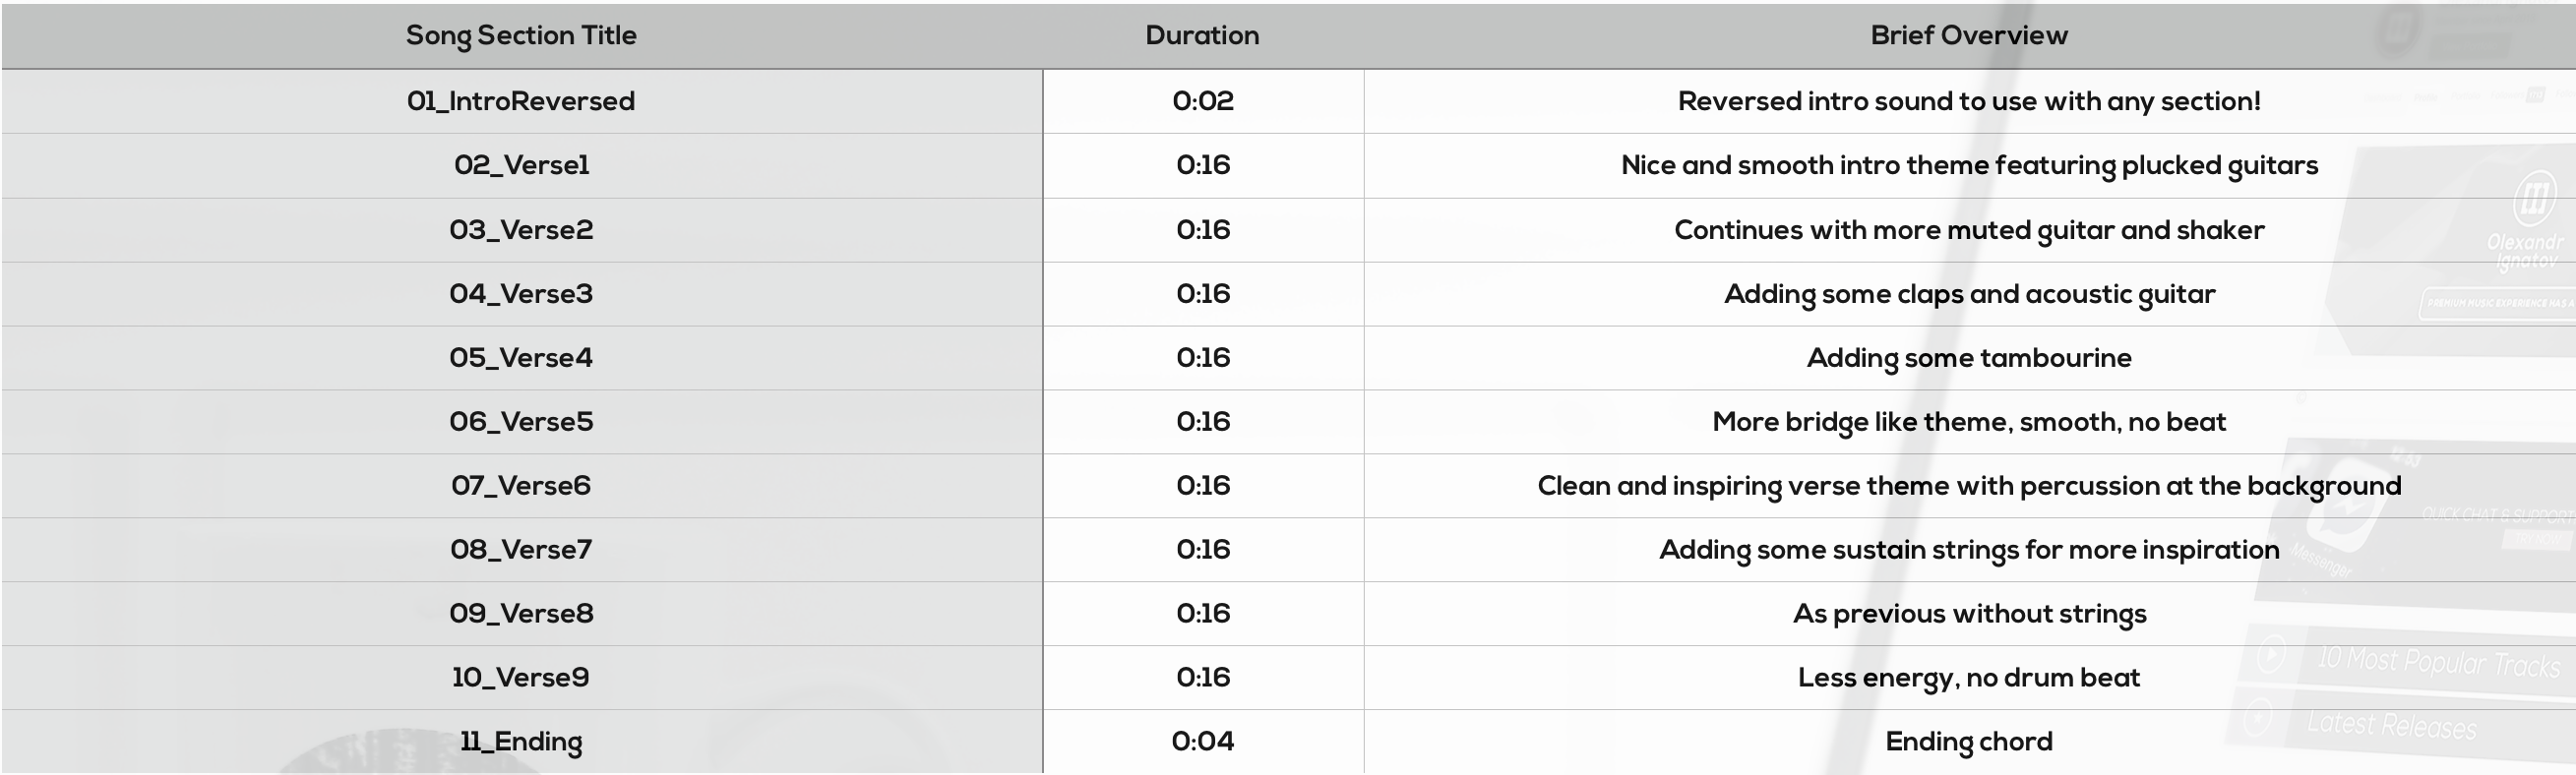Click the 'Less energy, no drum beat' description
Viewport: 2576px width, 775px height.
pos(1969,678)
